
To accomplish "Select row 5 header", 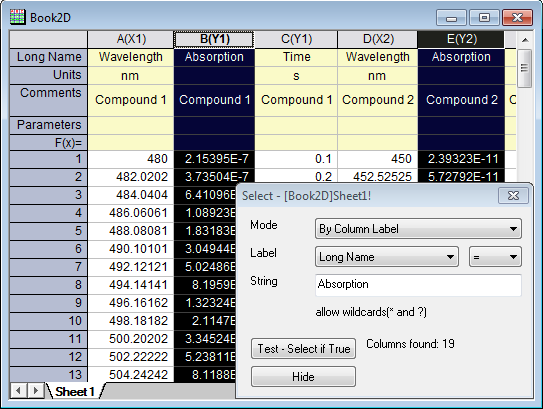I will point(48,231).
